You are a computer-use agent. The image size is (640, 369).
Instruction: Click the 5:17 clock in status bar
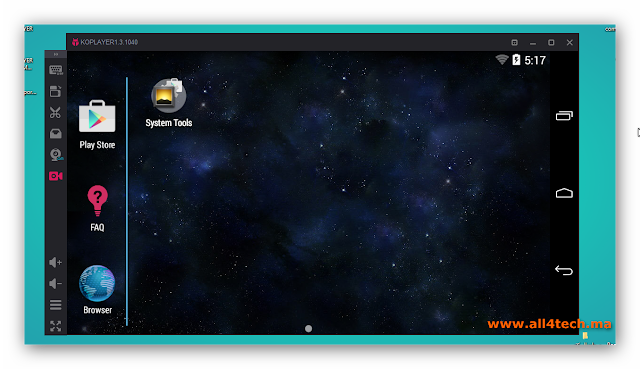(535, 60)
